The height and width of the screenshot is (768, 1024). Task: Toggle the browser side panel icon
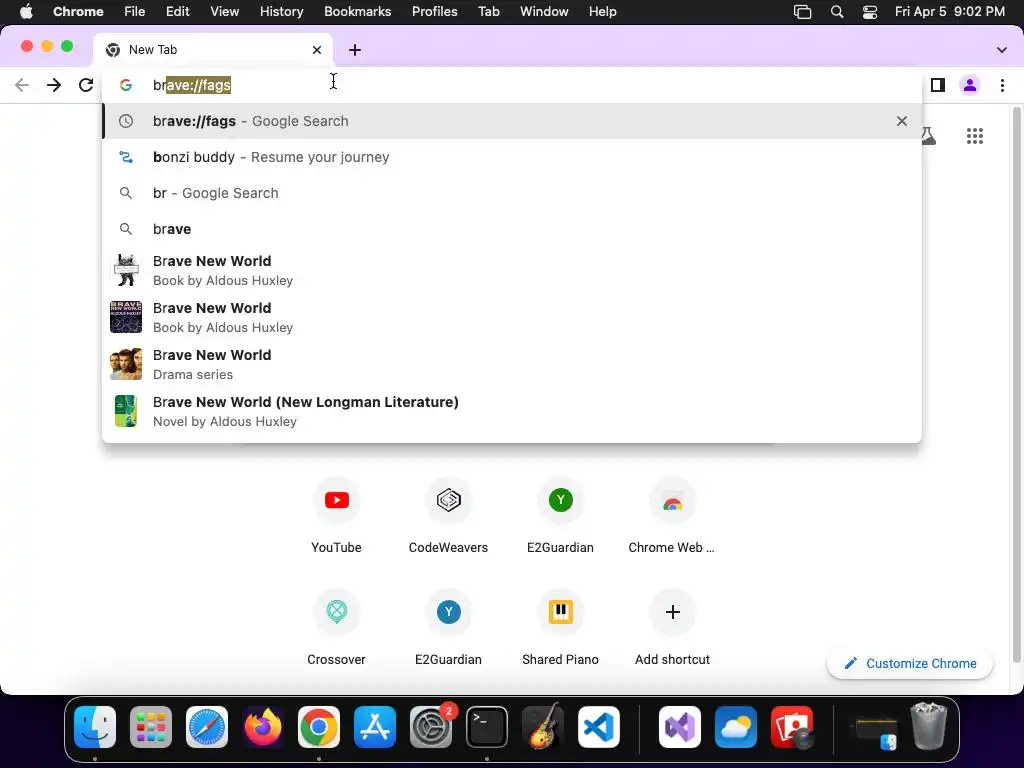[x=938, y=85]
